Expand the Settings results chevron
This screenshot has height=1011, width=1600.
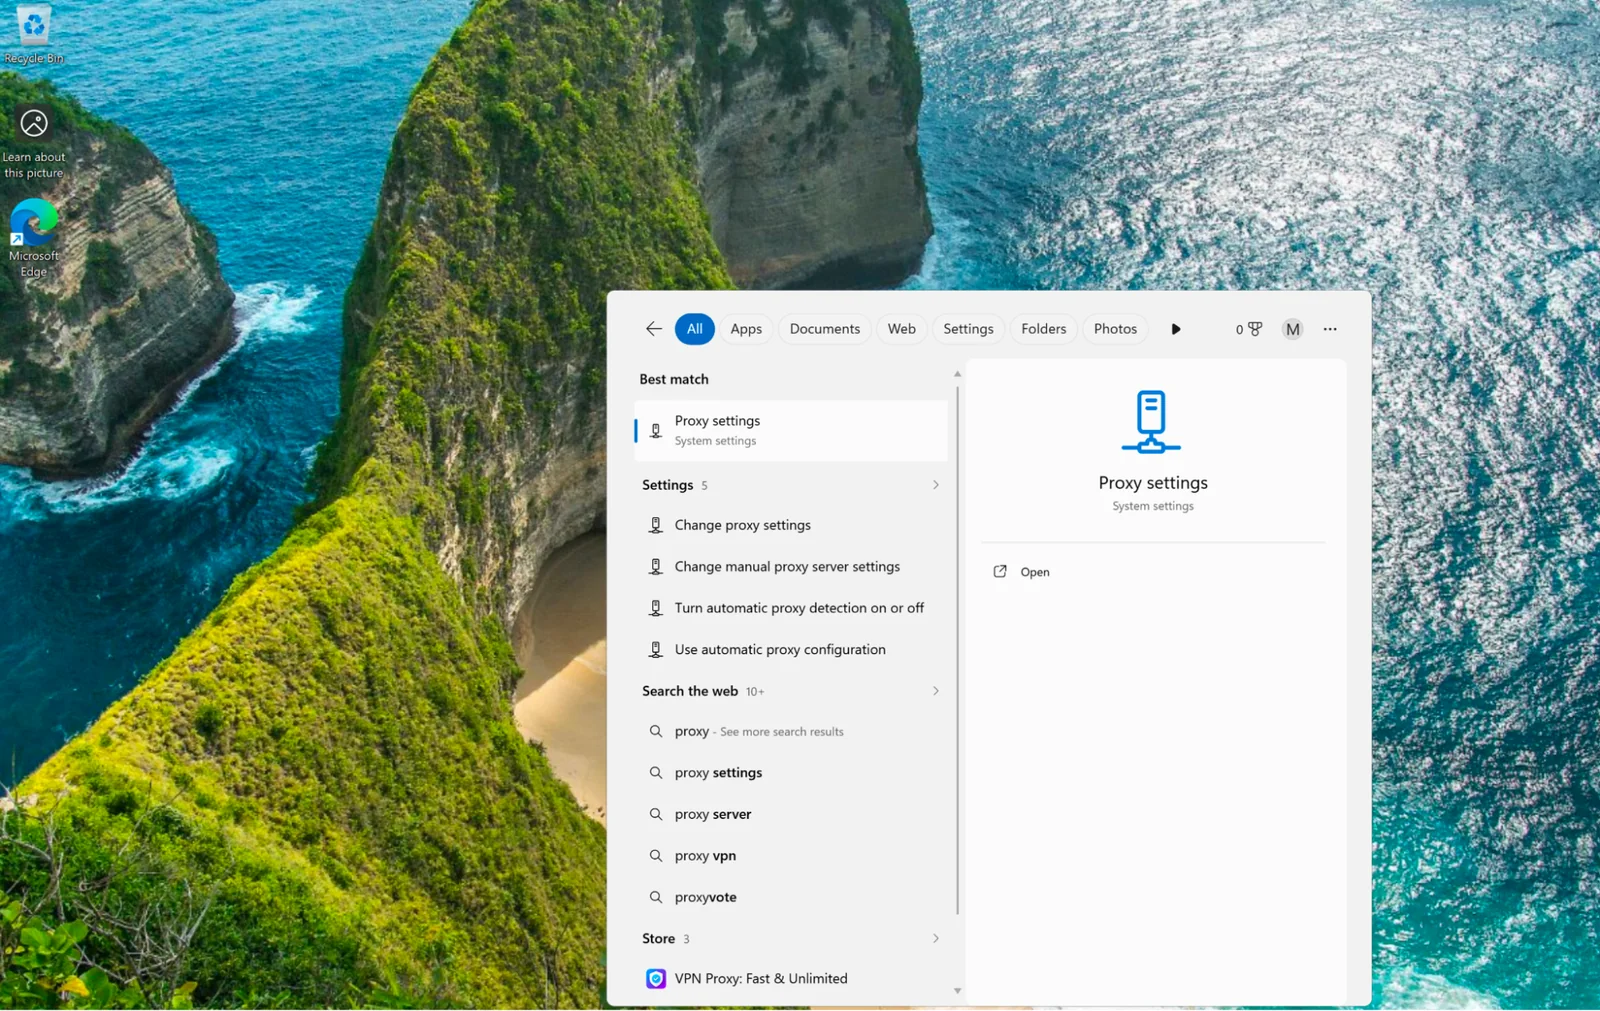[936, 485]
